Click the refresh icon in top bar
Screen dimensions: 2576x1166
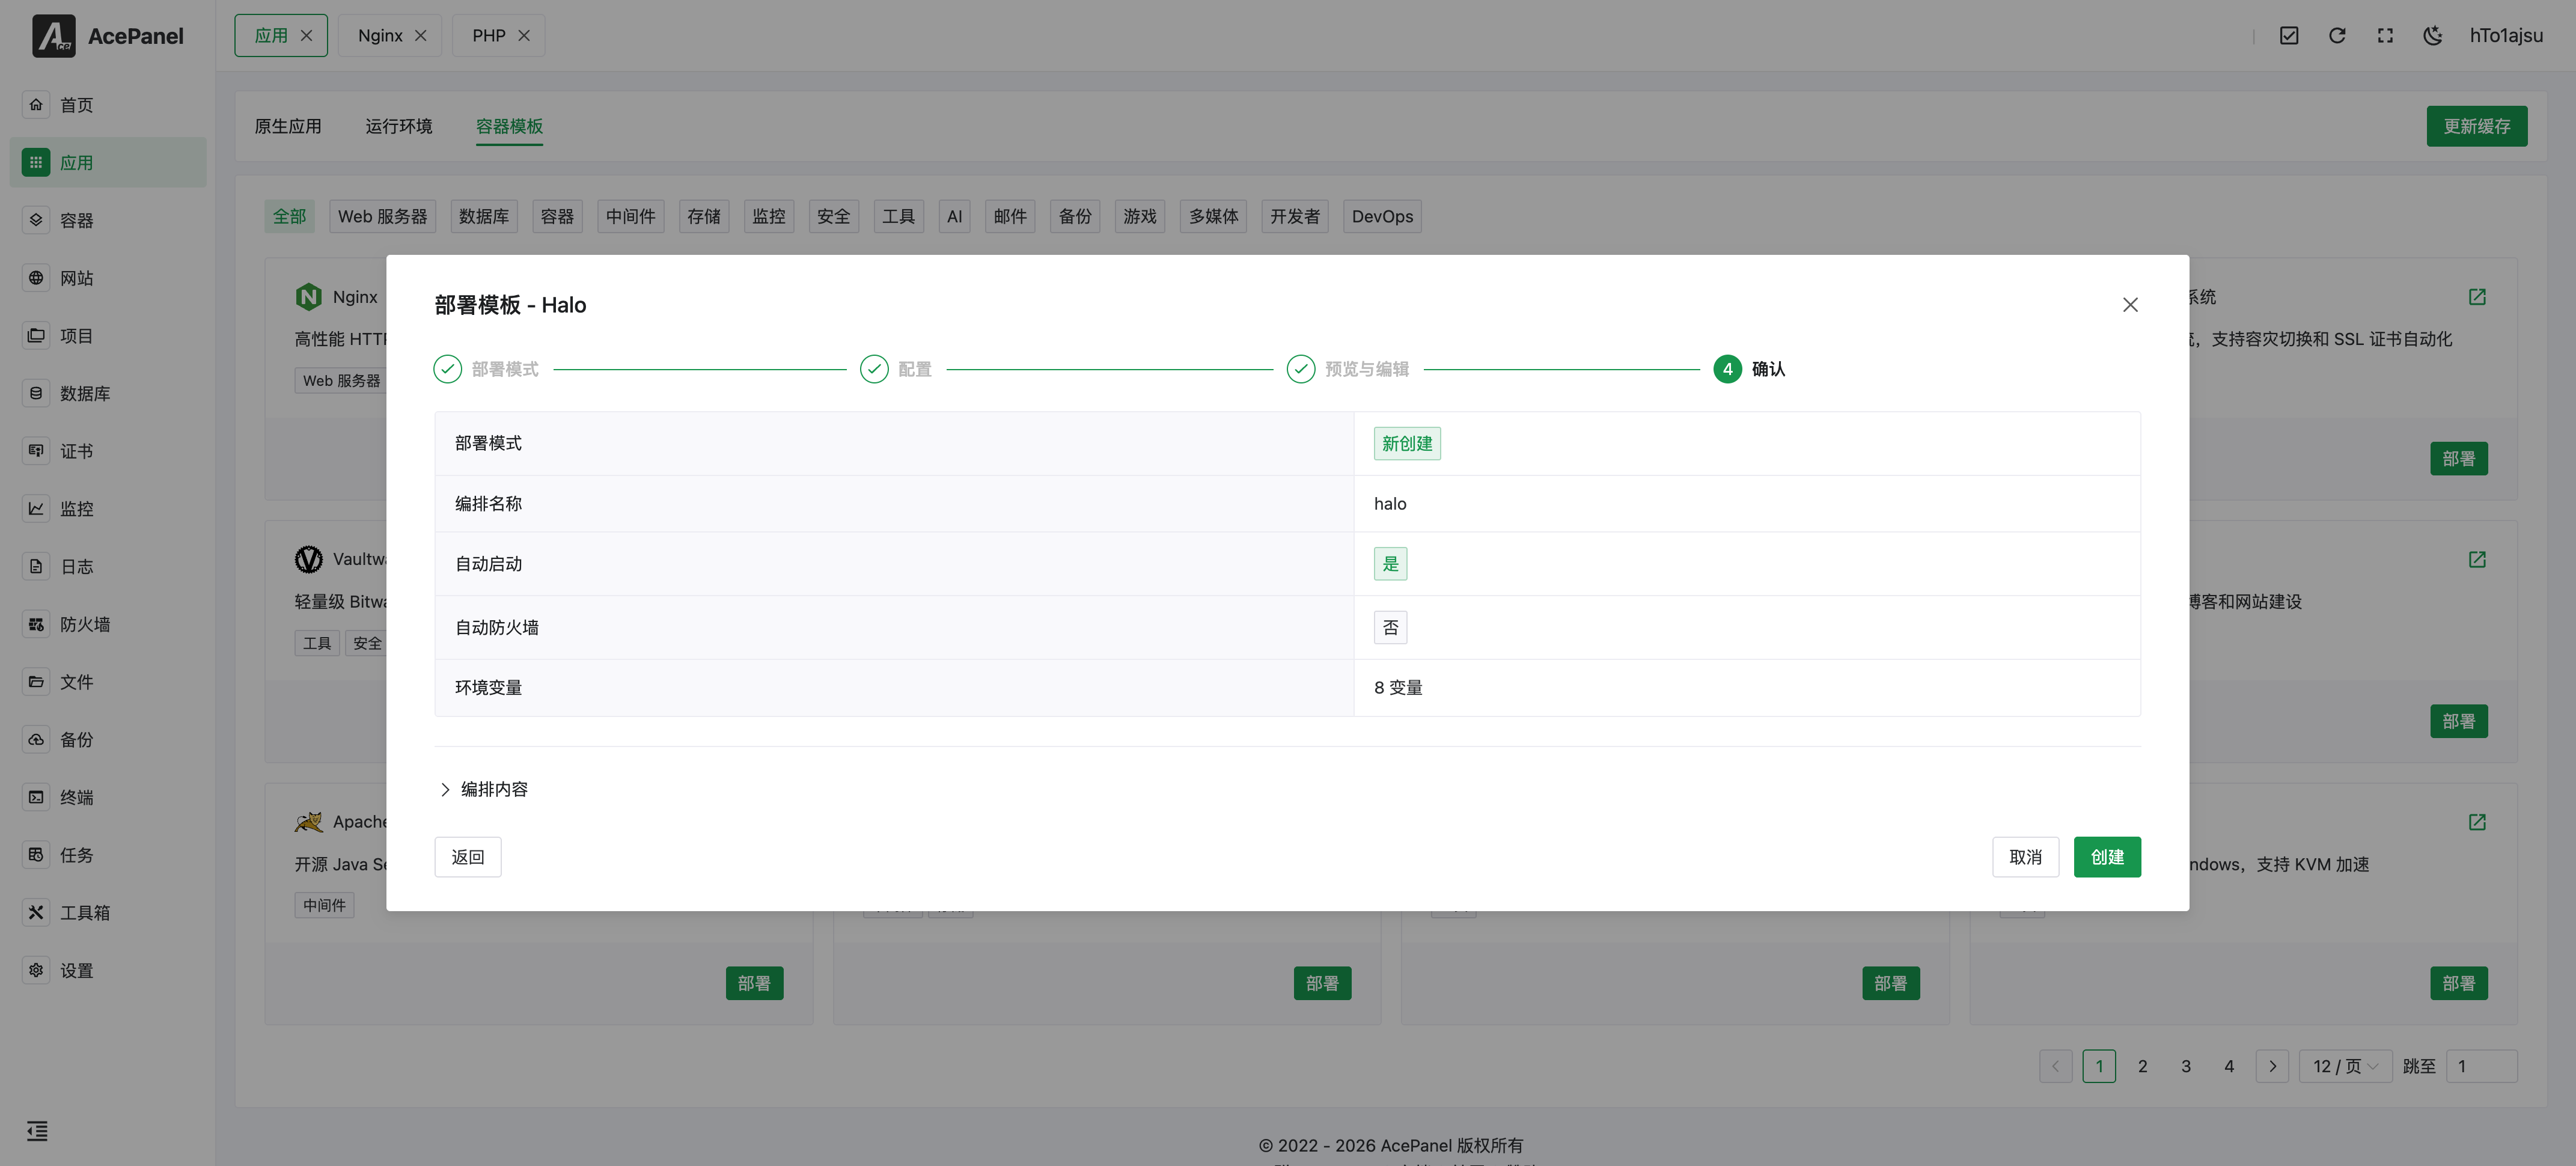[x=2337, y=36]
